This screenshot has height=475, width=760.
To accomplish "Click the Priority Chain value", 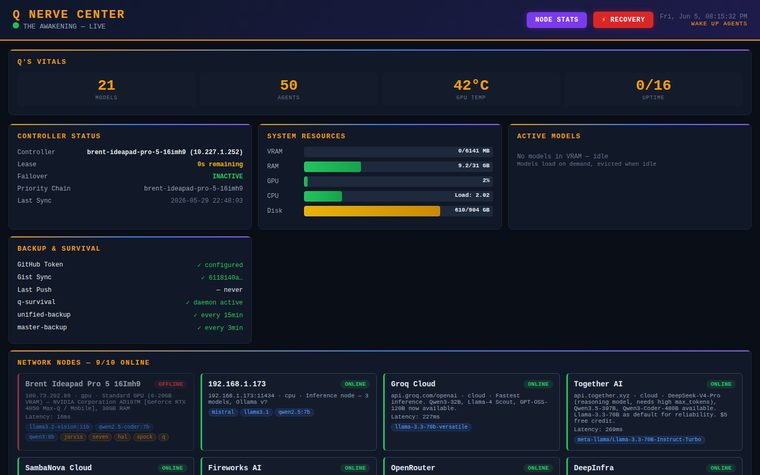I will (x=193, y=189).
